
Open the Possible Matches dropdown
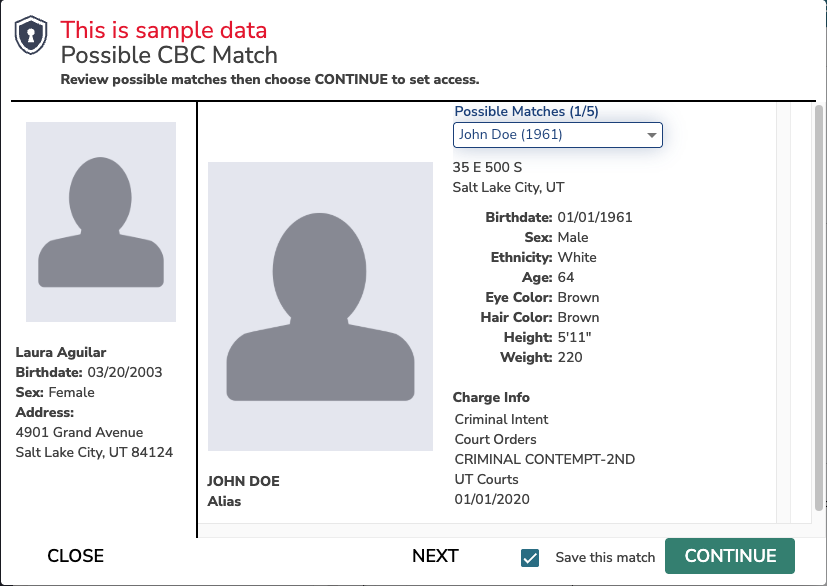pyautogui.click(x=557, y=135)
